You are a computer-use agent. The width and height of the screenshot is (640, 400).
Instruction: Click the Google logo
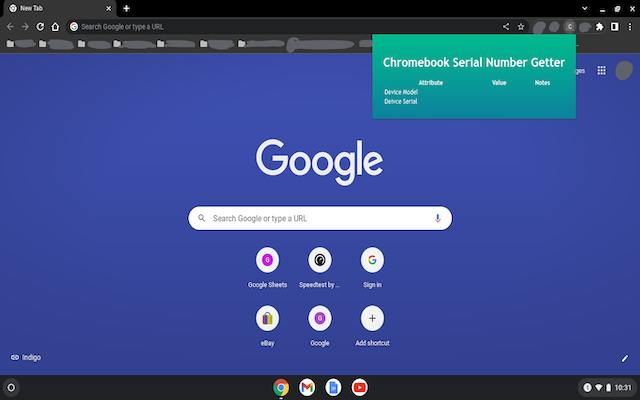click(x=320, y=162)
